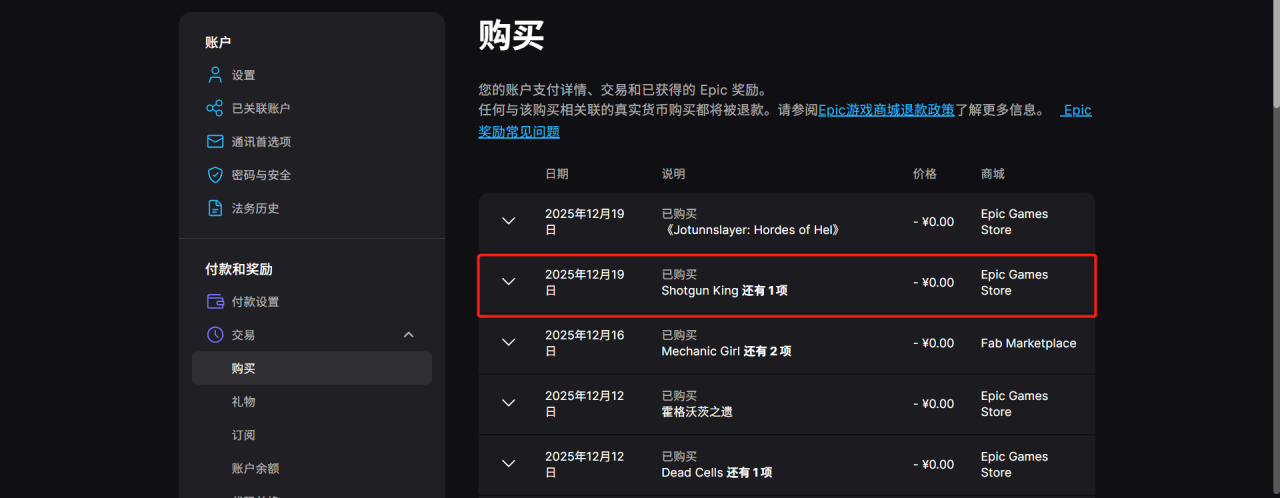Expand the Mechanic Girl purchase row
Image resolution: width=1280 pixels, height=498 pixels.
pyautogui.click(x=508, y=343)
